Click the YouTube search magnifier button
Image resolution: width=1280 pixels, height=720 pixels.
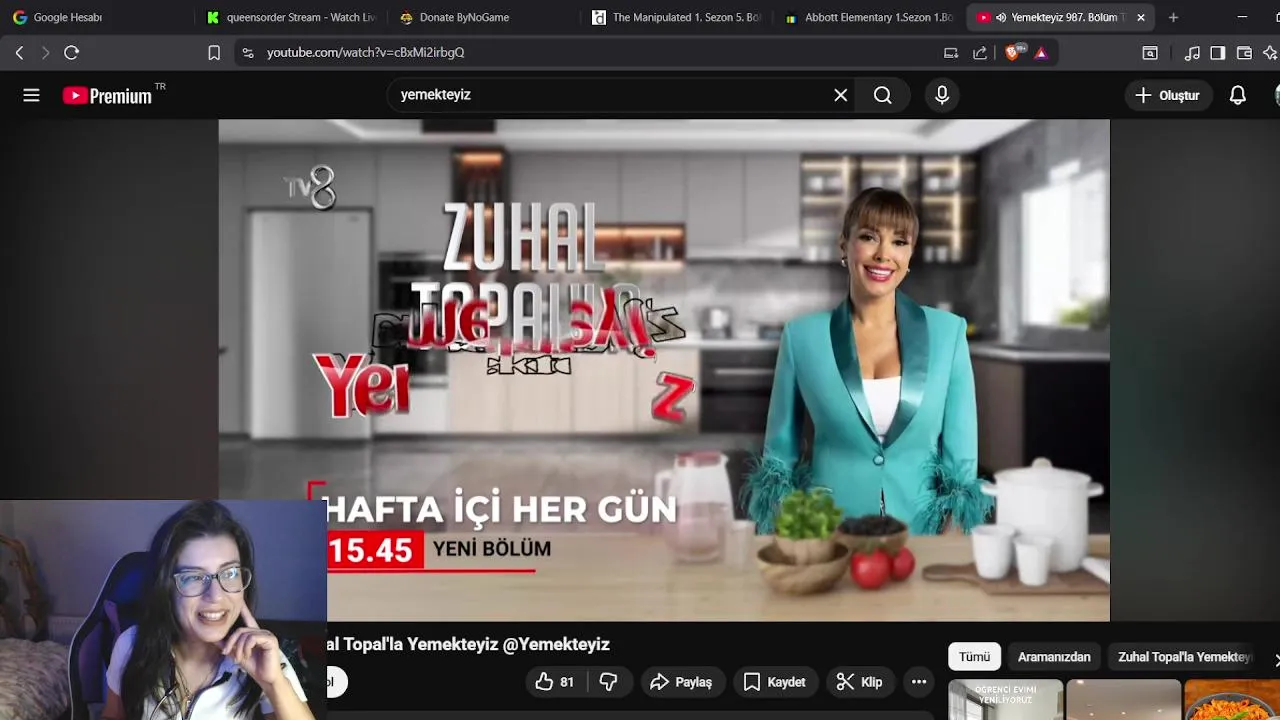pyautogui.click(x=883, y=95)
